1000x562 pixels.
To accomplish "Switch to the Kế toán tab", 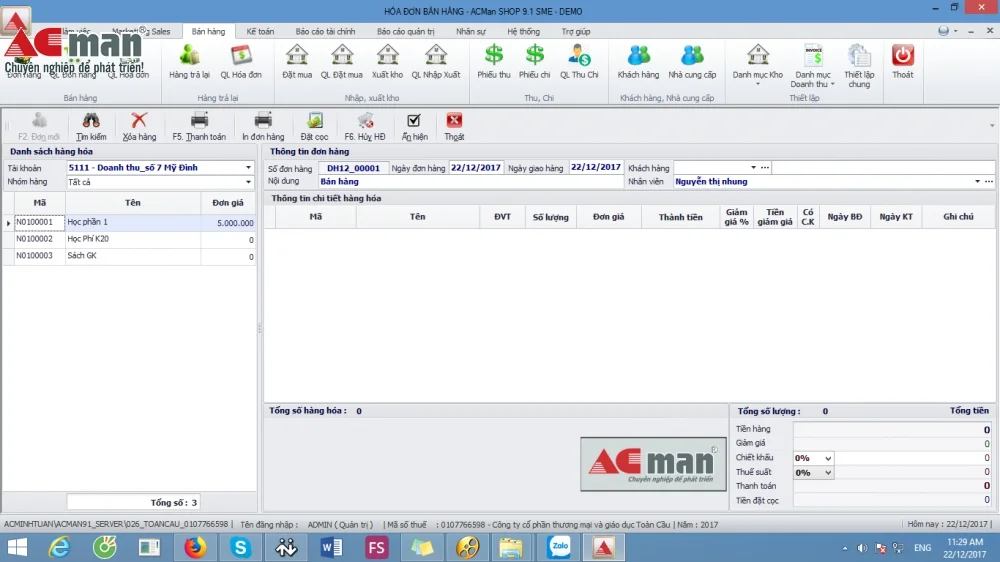I will (x=260, y=31).
